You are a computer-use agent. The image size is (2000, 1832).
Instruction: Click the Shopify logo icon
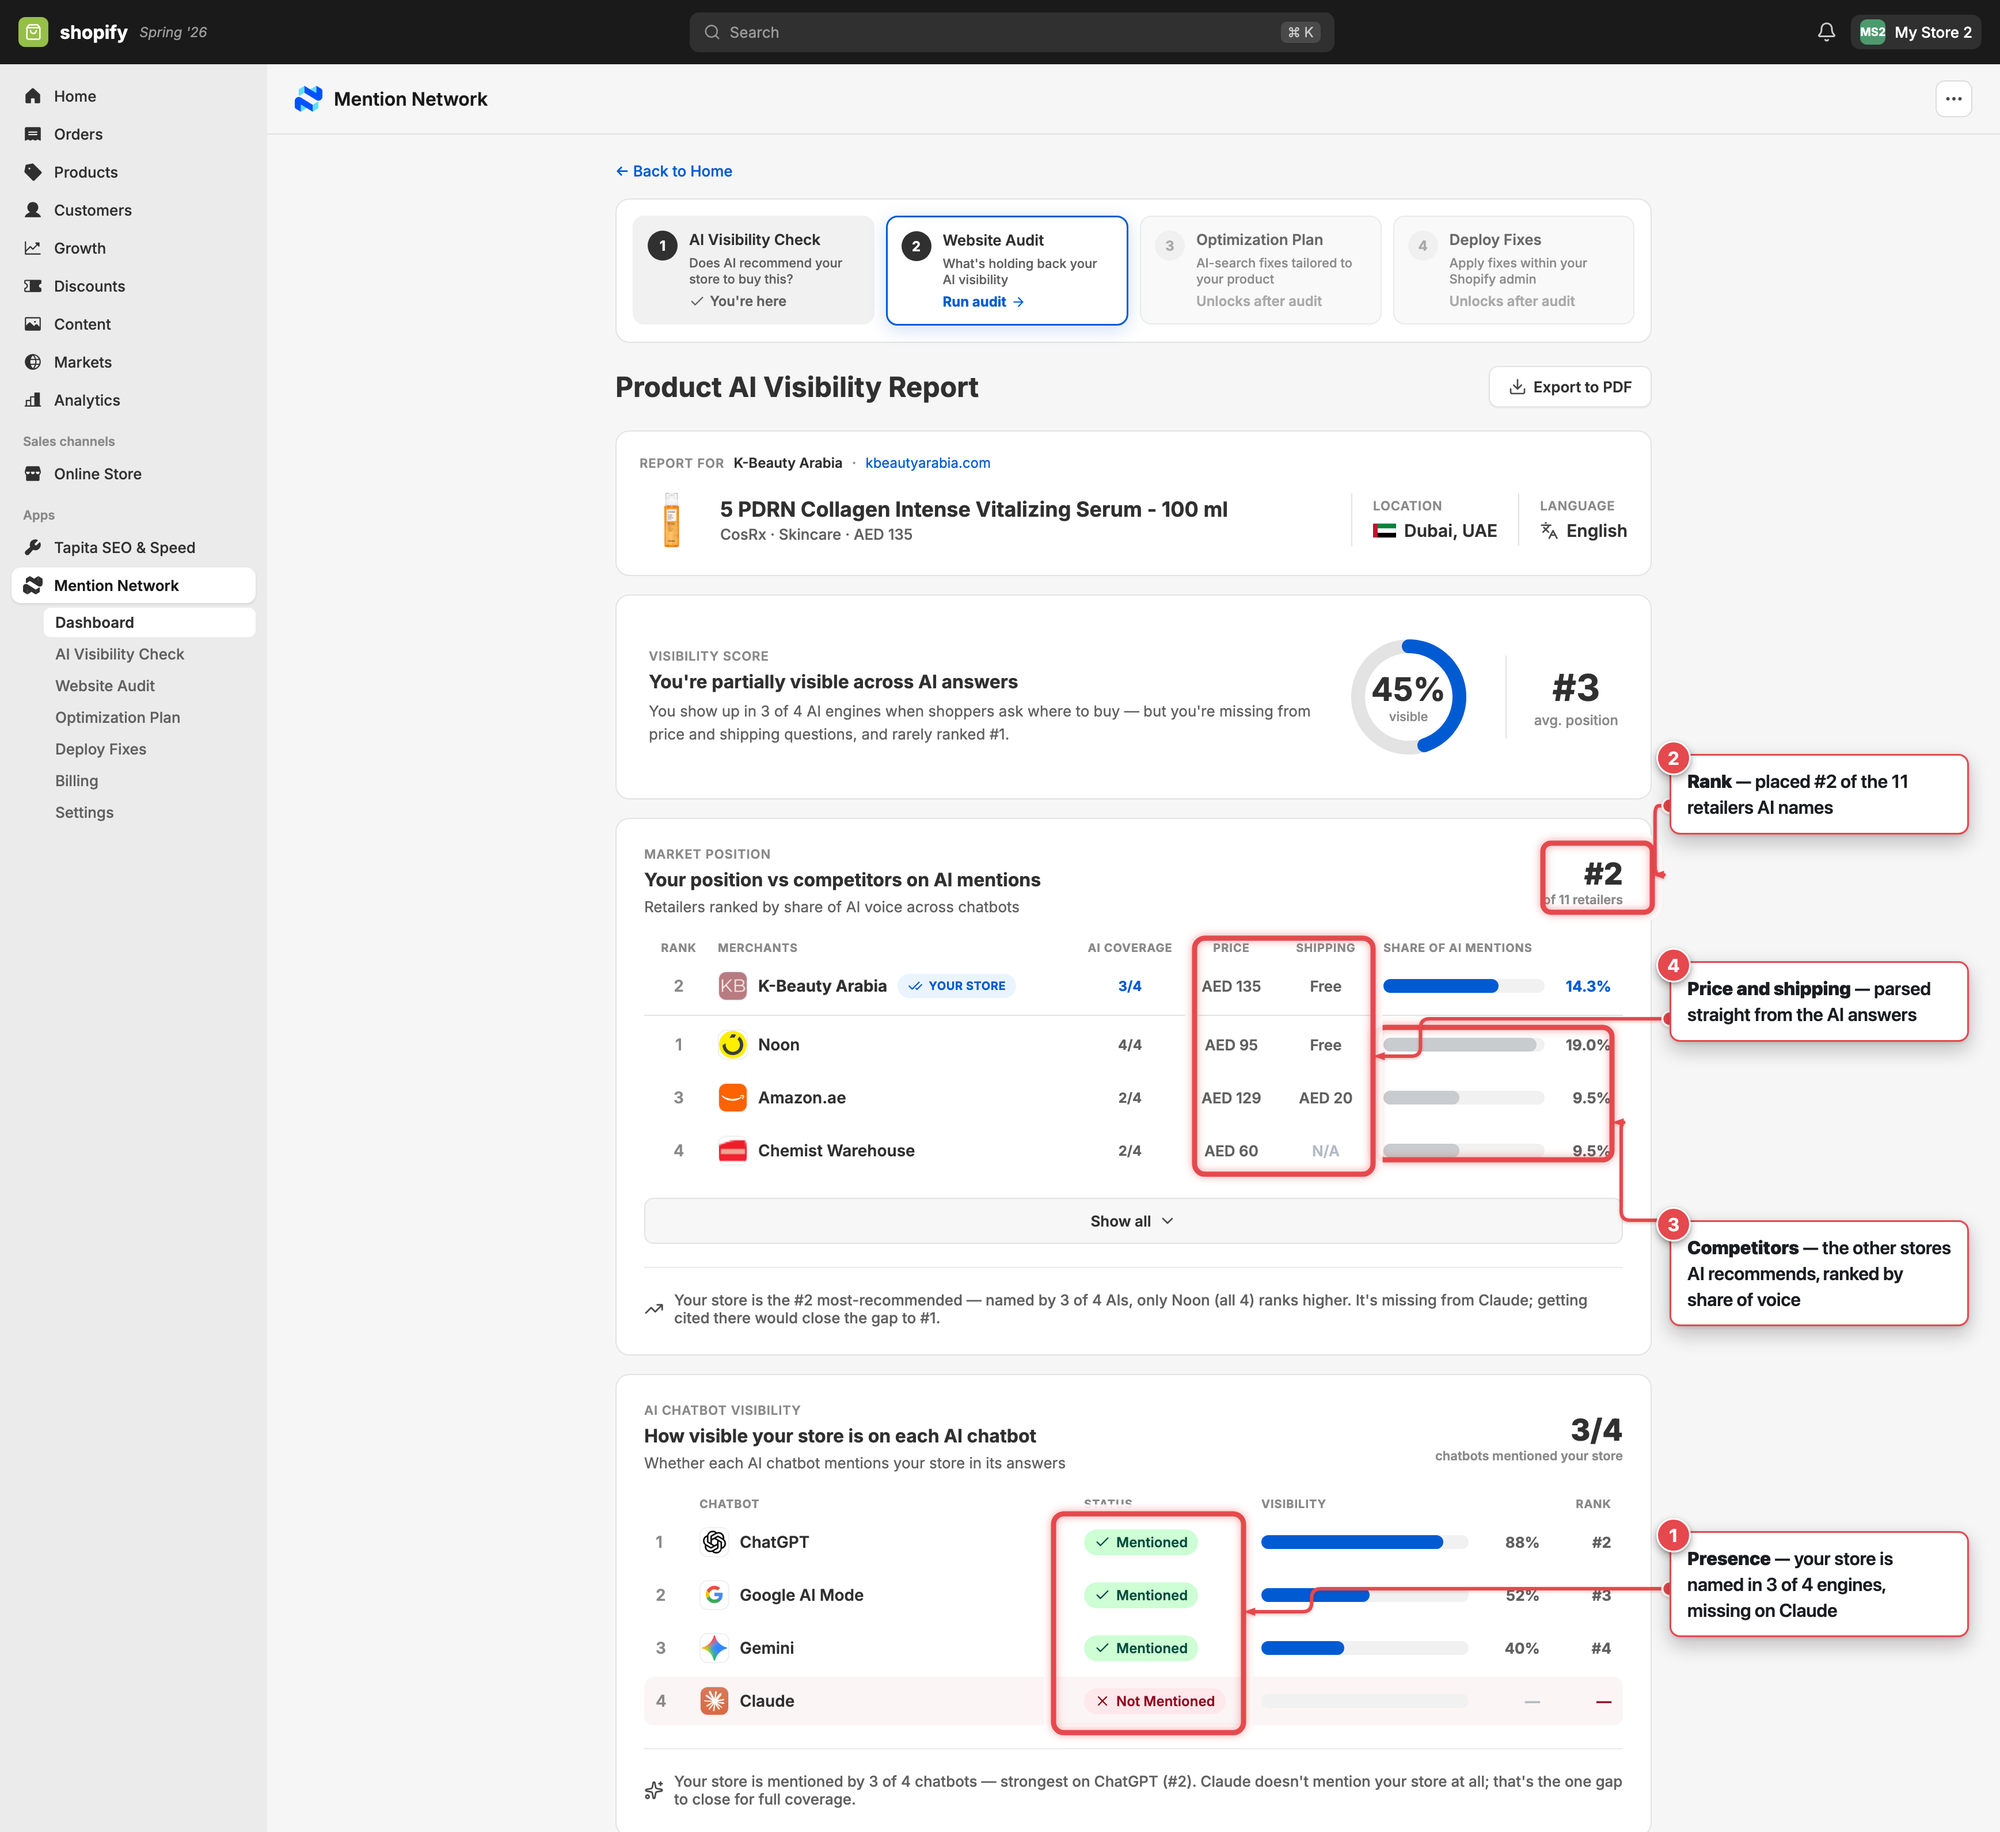tap(33, 32)
